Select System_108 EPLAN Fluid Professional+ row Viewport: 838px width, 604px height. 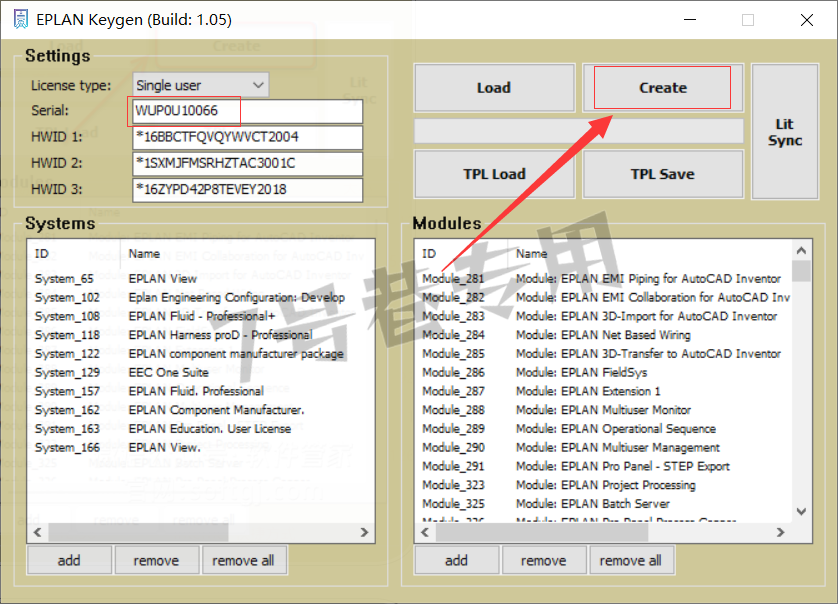click(201, 316)
